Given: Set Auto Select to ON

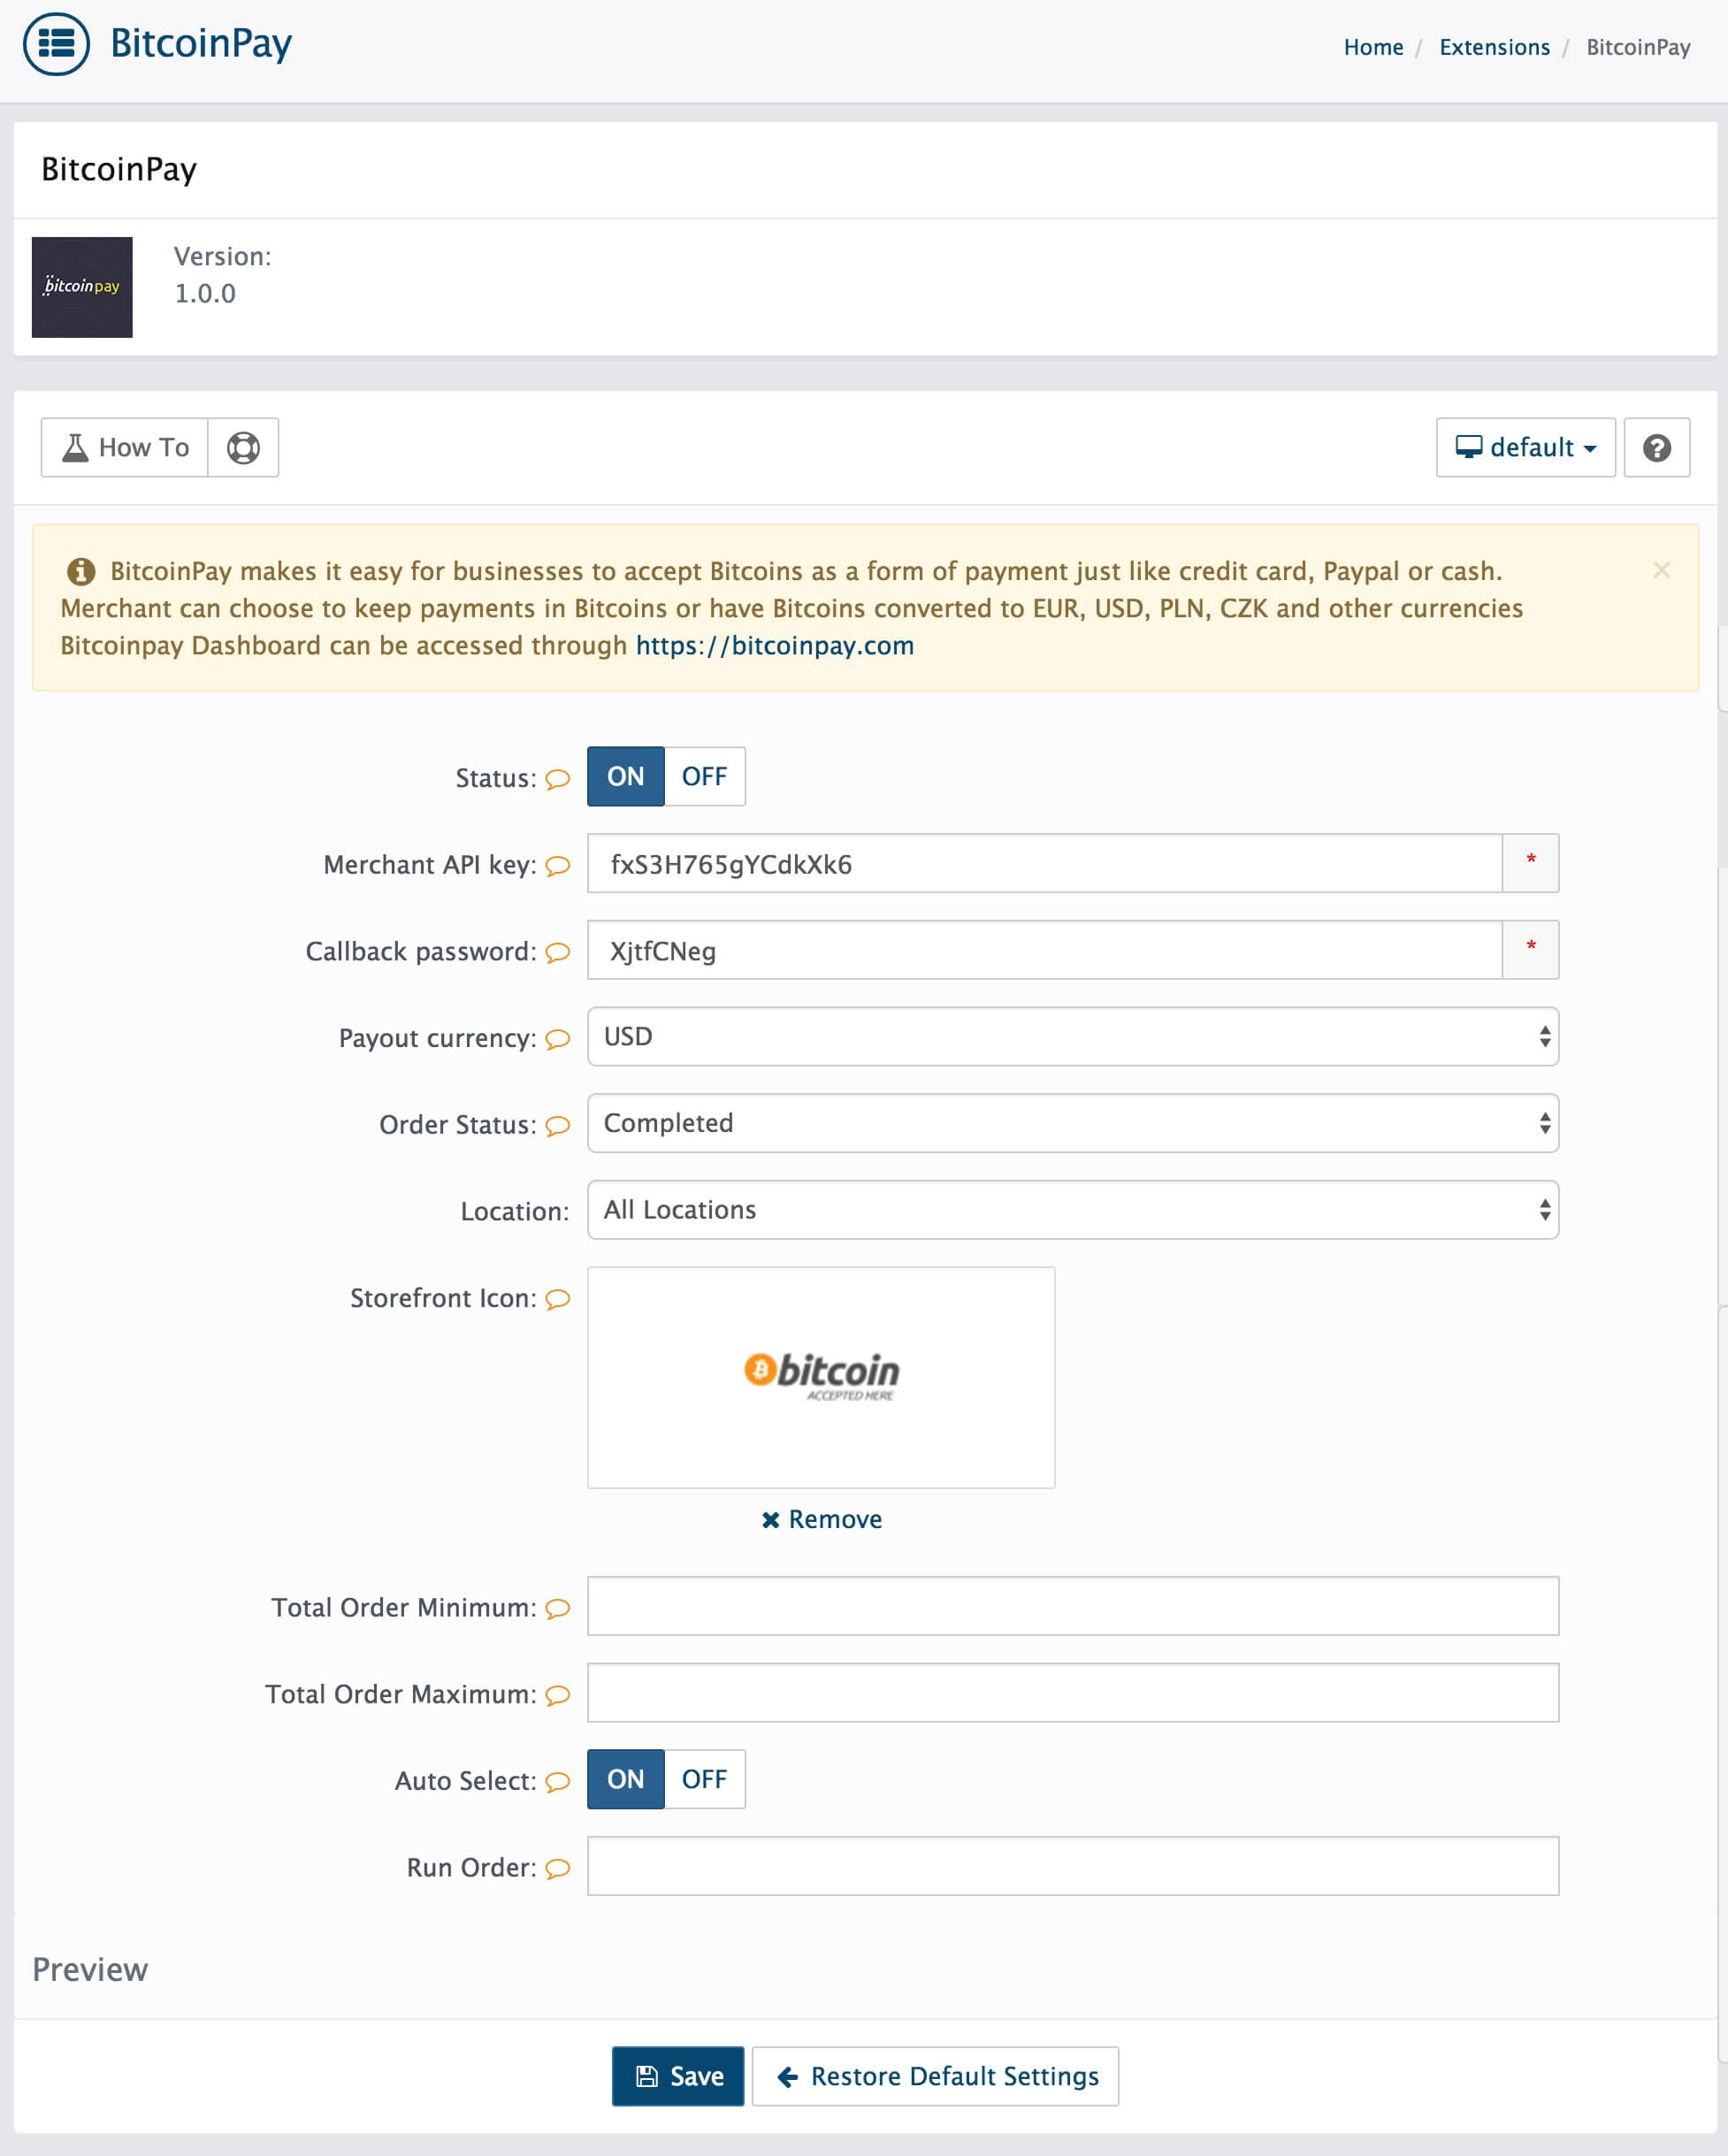Looking at the screenshot, I should 626,1779.
